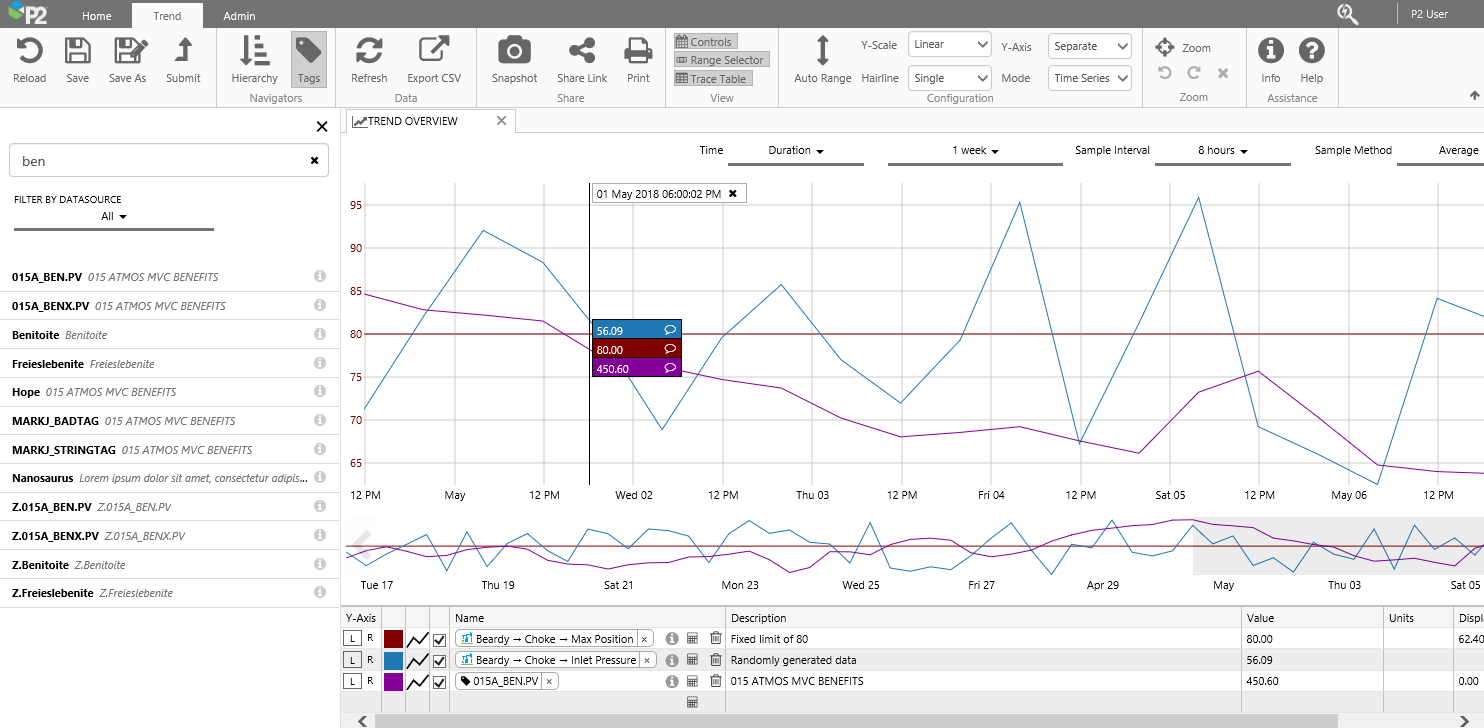Delete the Max Position trace with trash icon
Screen dimensions: 1484x728
coord(715,639)
